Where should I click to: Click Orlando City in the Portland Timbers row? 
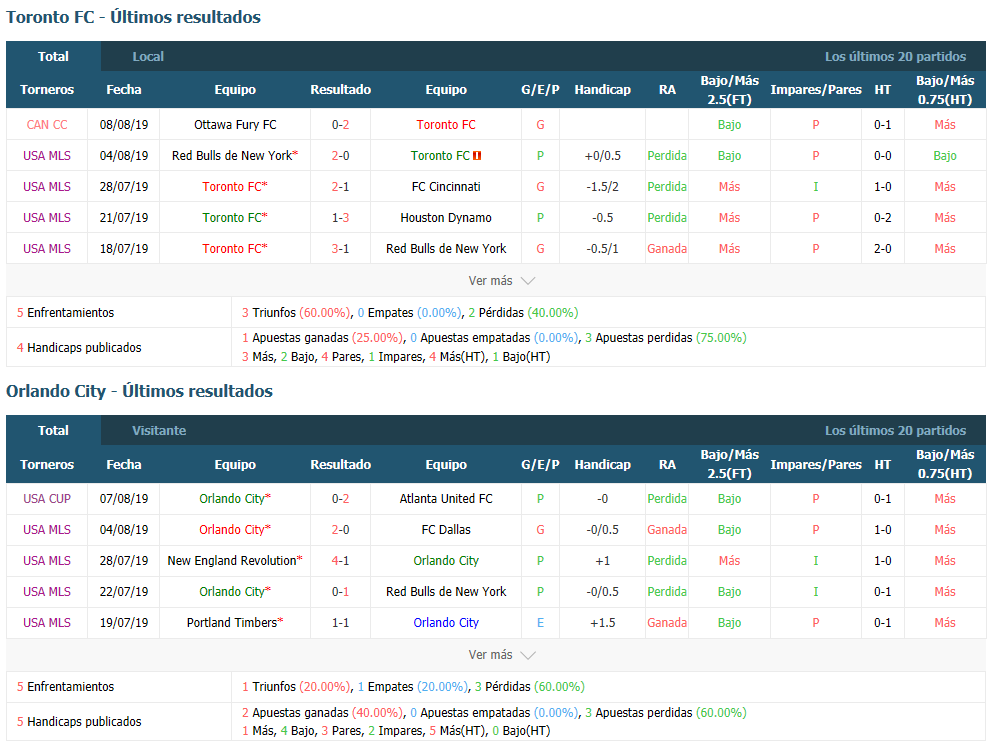446,623
